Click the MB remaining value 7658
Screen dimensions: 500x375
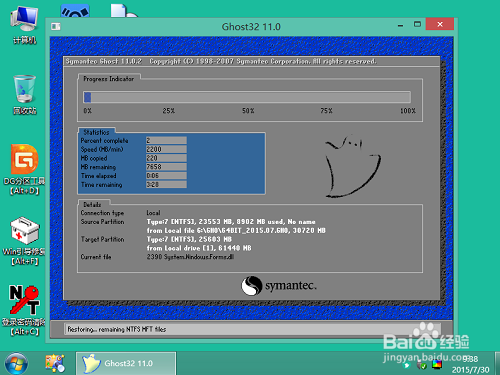[166, 167]
